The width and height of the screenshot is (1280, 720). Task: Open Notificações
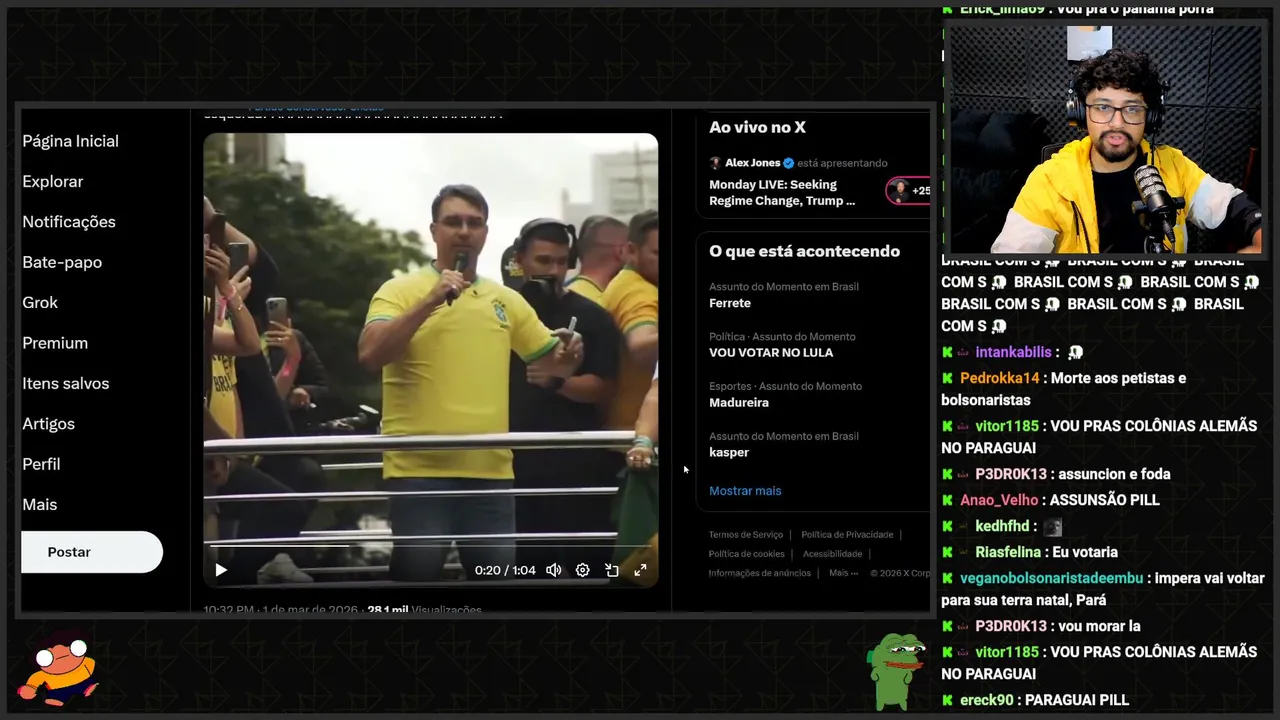[x=69, y=222]
